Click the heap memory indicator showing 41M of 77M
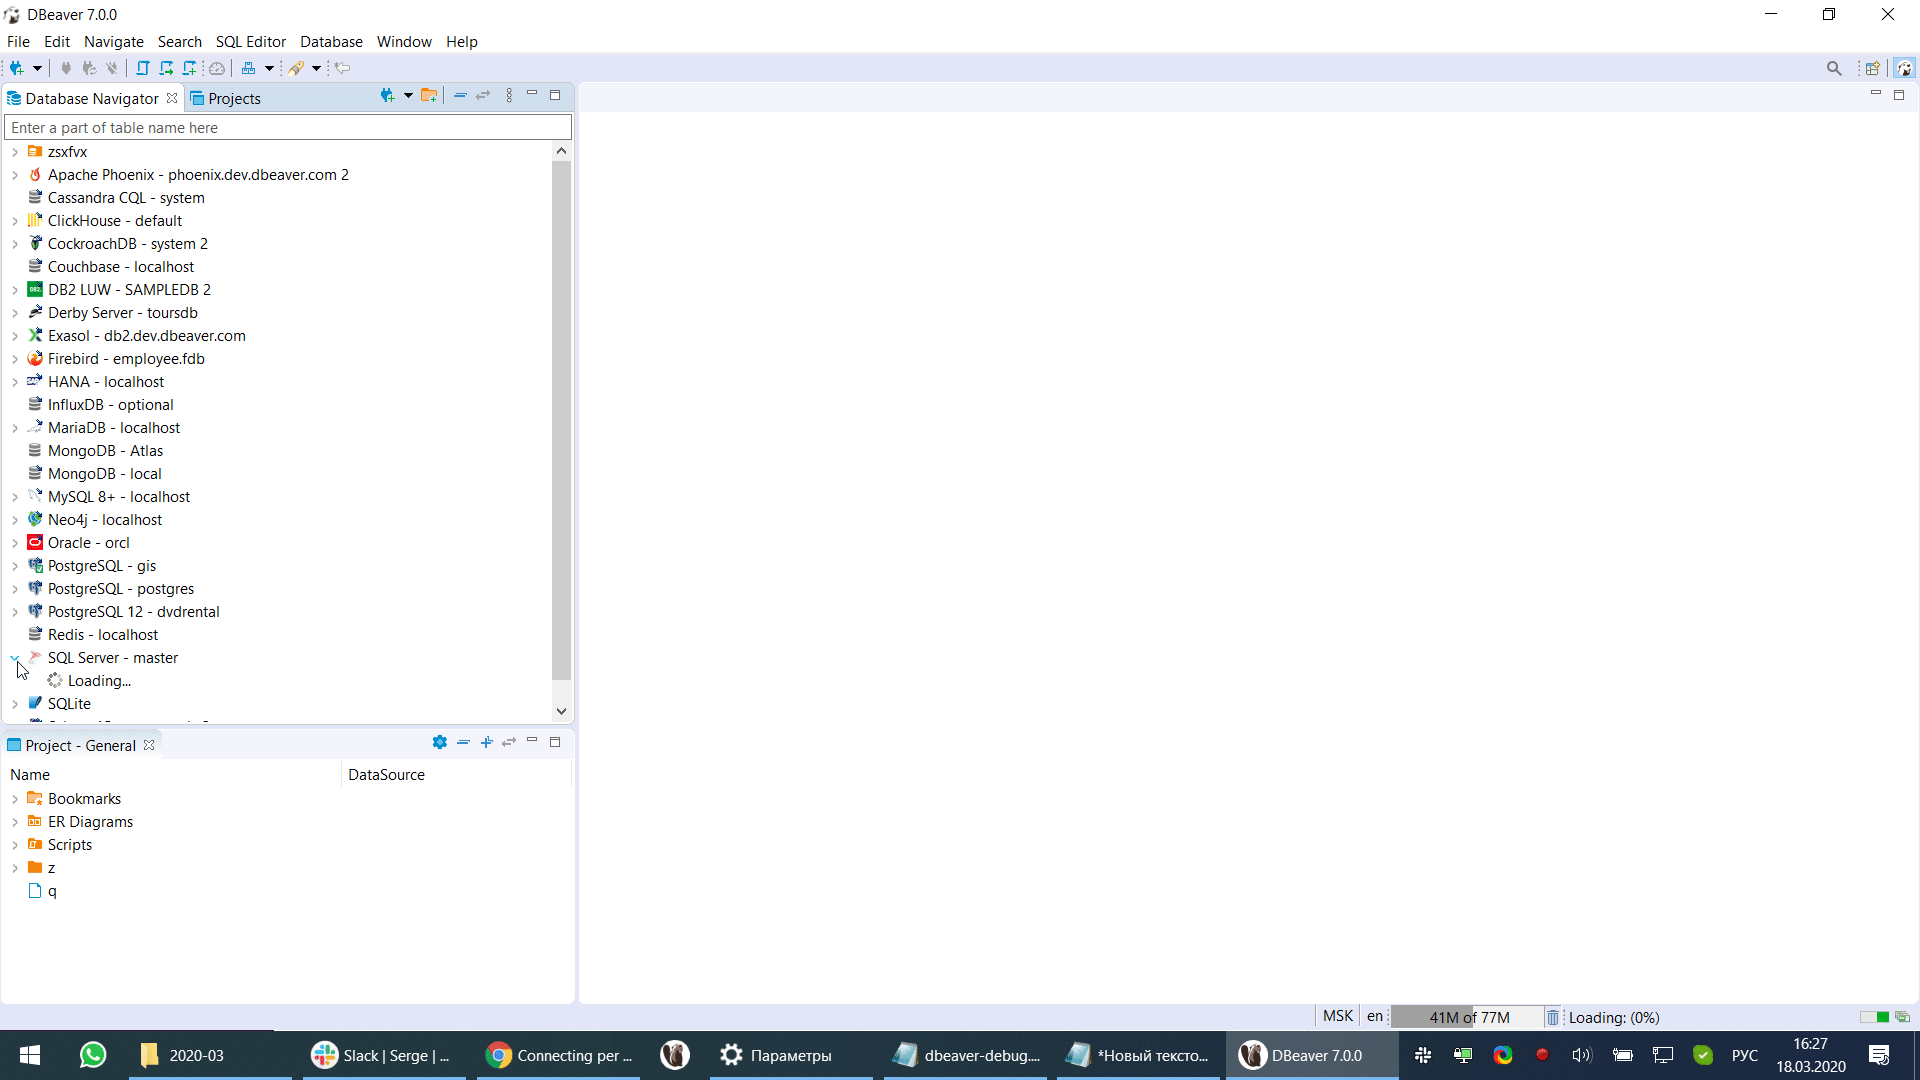Screen dimensions: 1920x1080 point(1468,1016)
